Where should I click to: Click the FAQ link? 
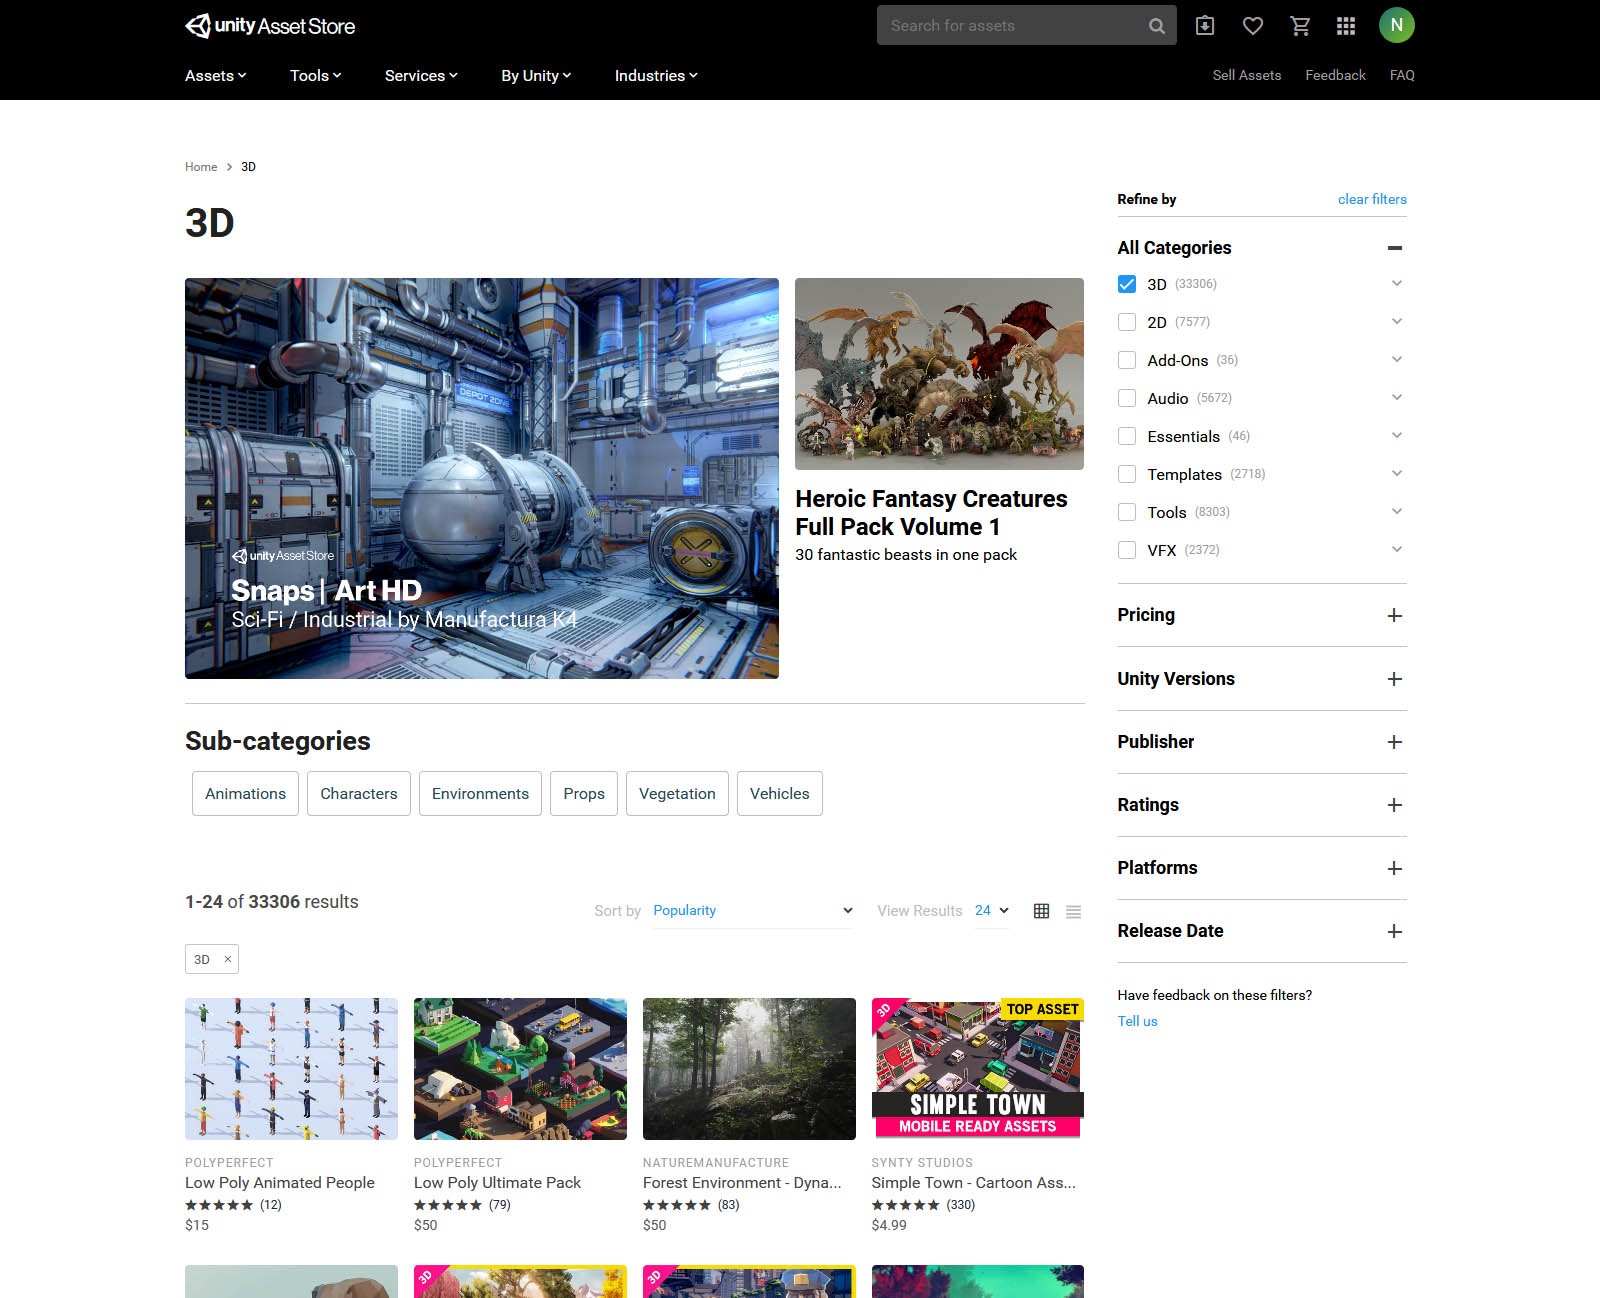tap(1402, 75)
